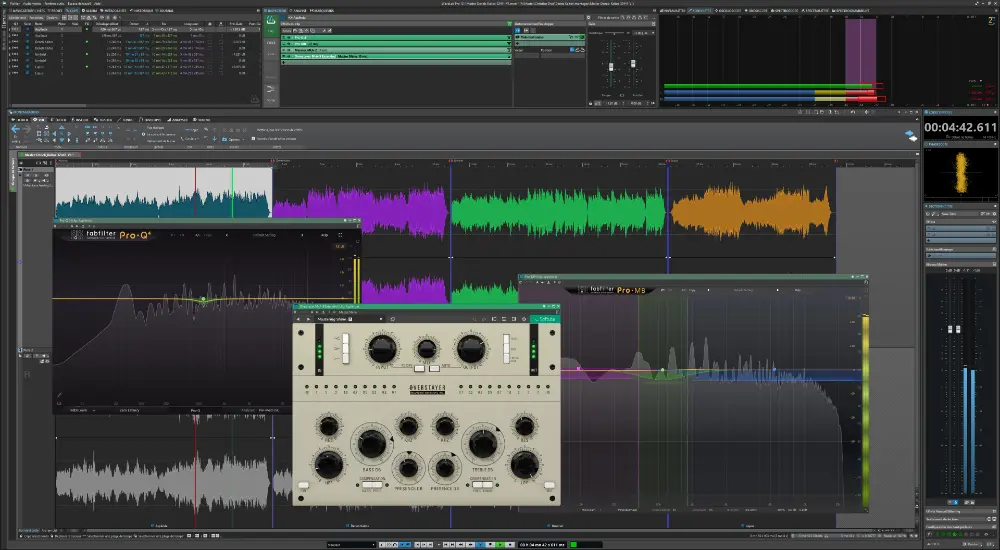Open the gain value dropdown in the Gain panel

click(643, 33)
